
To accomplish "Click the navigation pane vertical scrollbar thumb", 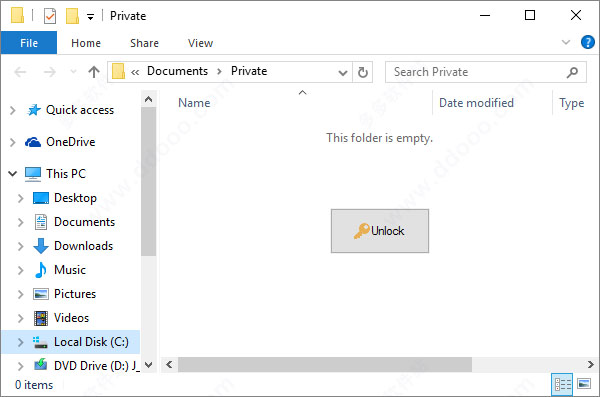I will click(148, 181).
